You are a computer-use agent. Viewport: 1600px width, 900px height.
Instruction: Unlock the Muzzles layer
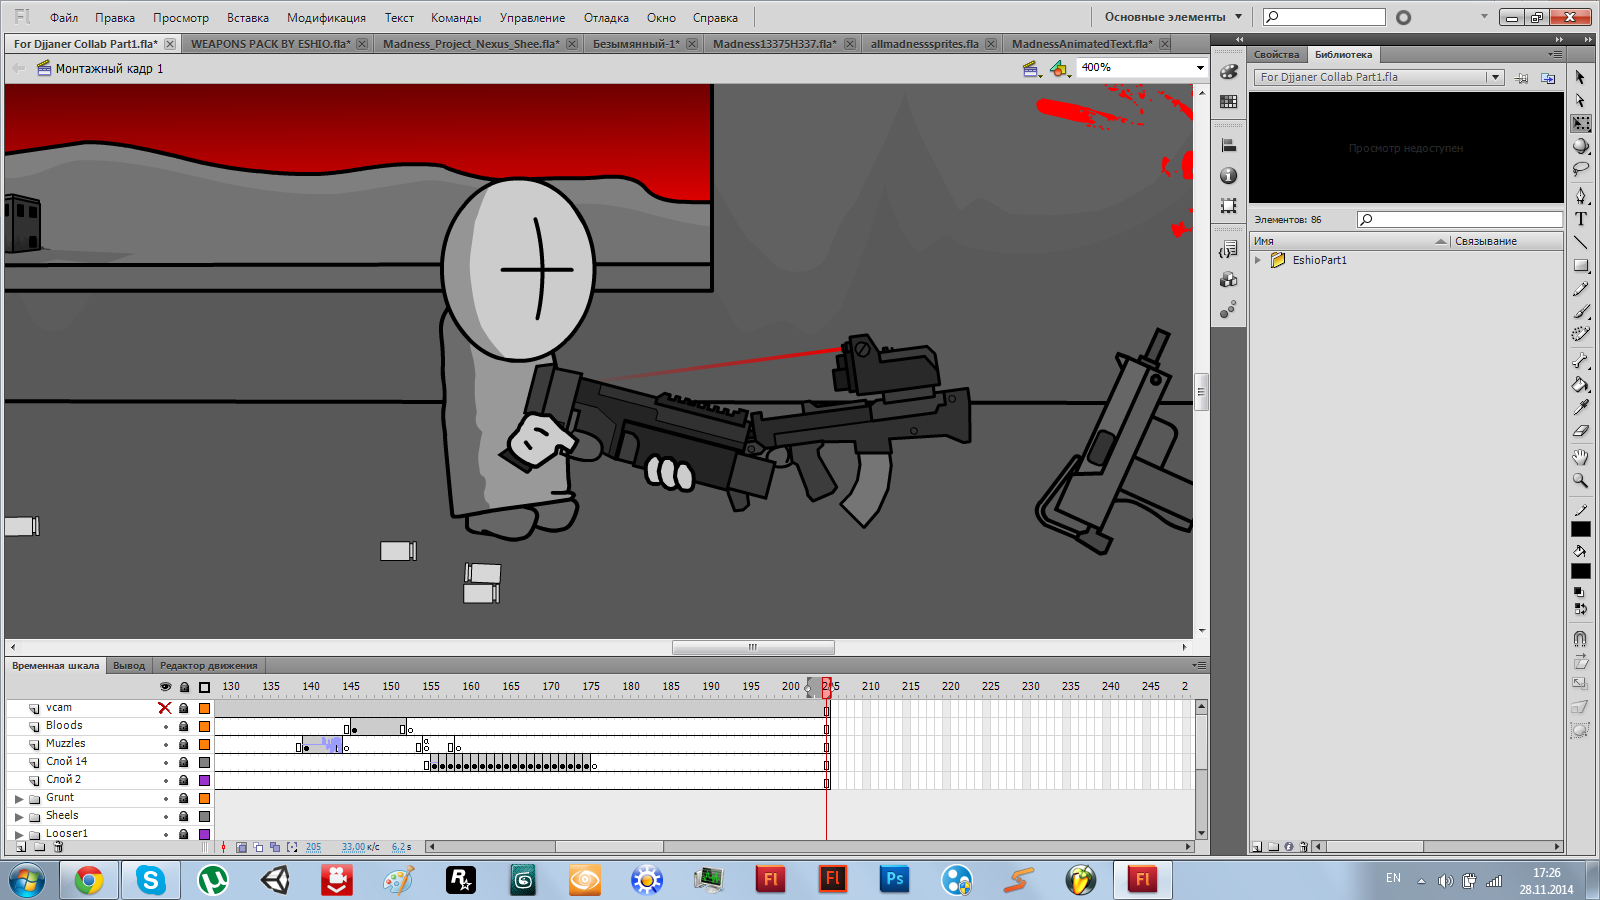coord(184,744)
